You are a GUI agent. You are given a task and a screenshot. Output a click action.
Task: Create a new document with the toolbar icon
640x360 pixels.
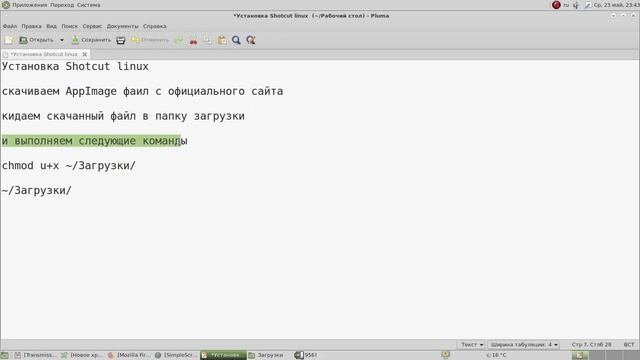point(9,40)
